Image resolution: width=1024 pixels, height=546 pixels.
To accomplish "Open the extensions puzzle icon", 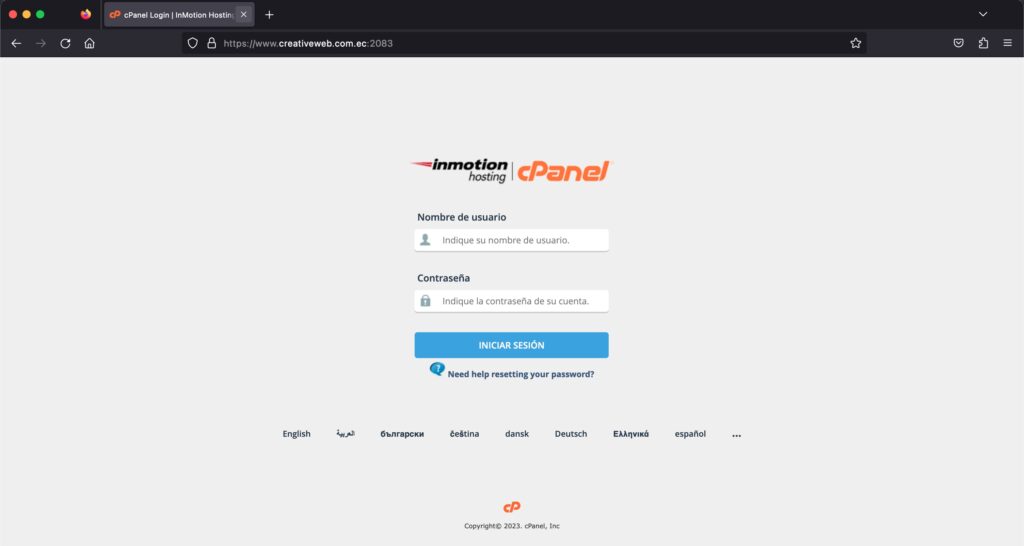I will tap(984, 43).
